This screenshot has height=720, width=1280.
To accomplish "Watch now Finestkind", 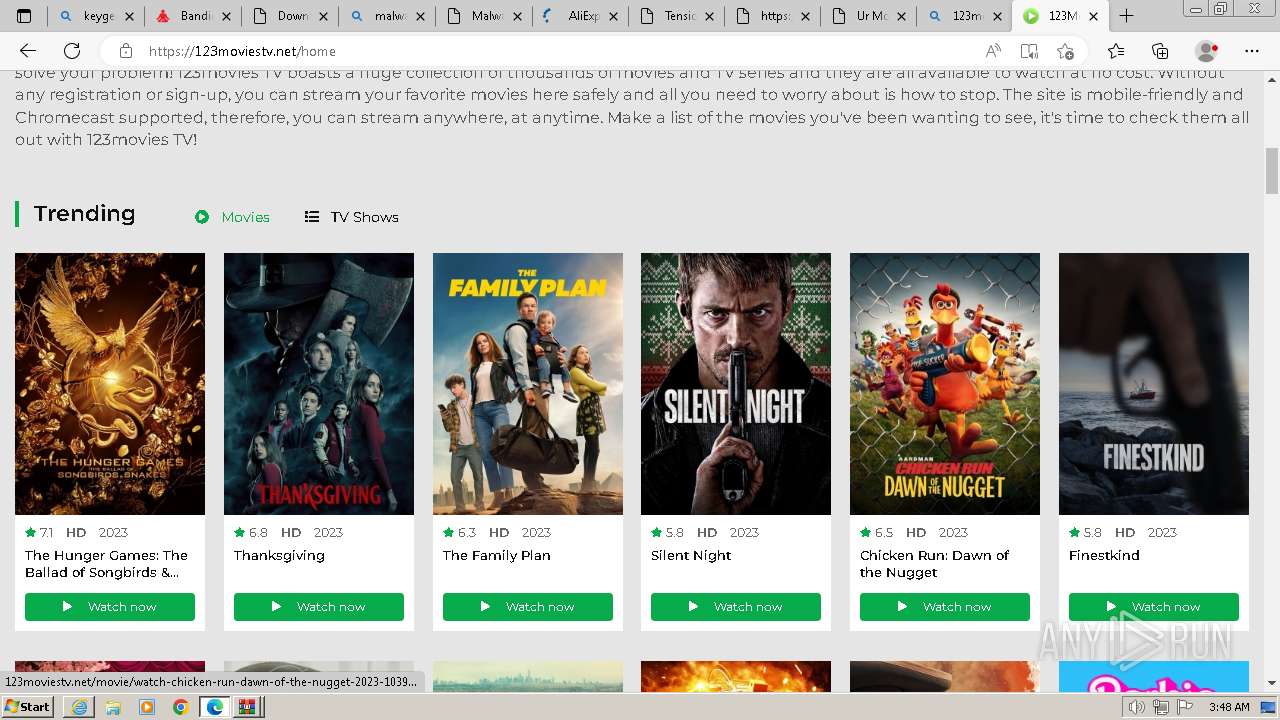I will tap(1154, 607).
